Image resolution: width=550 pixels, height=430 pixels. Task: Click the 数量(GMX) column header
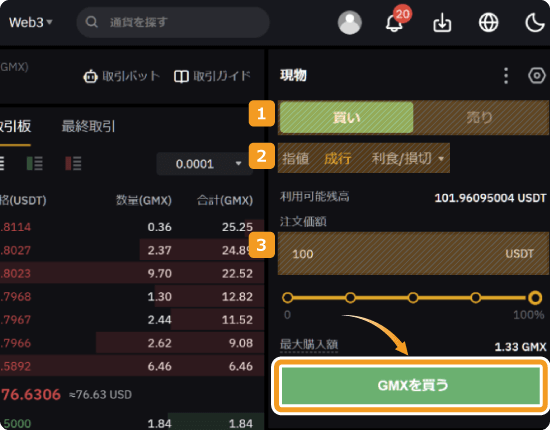click(144, 200)
